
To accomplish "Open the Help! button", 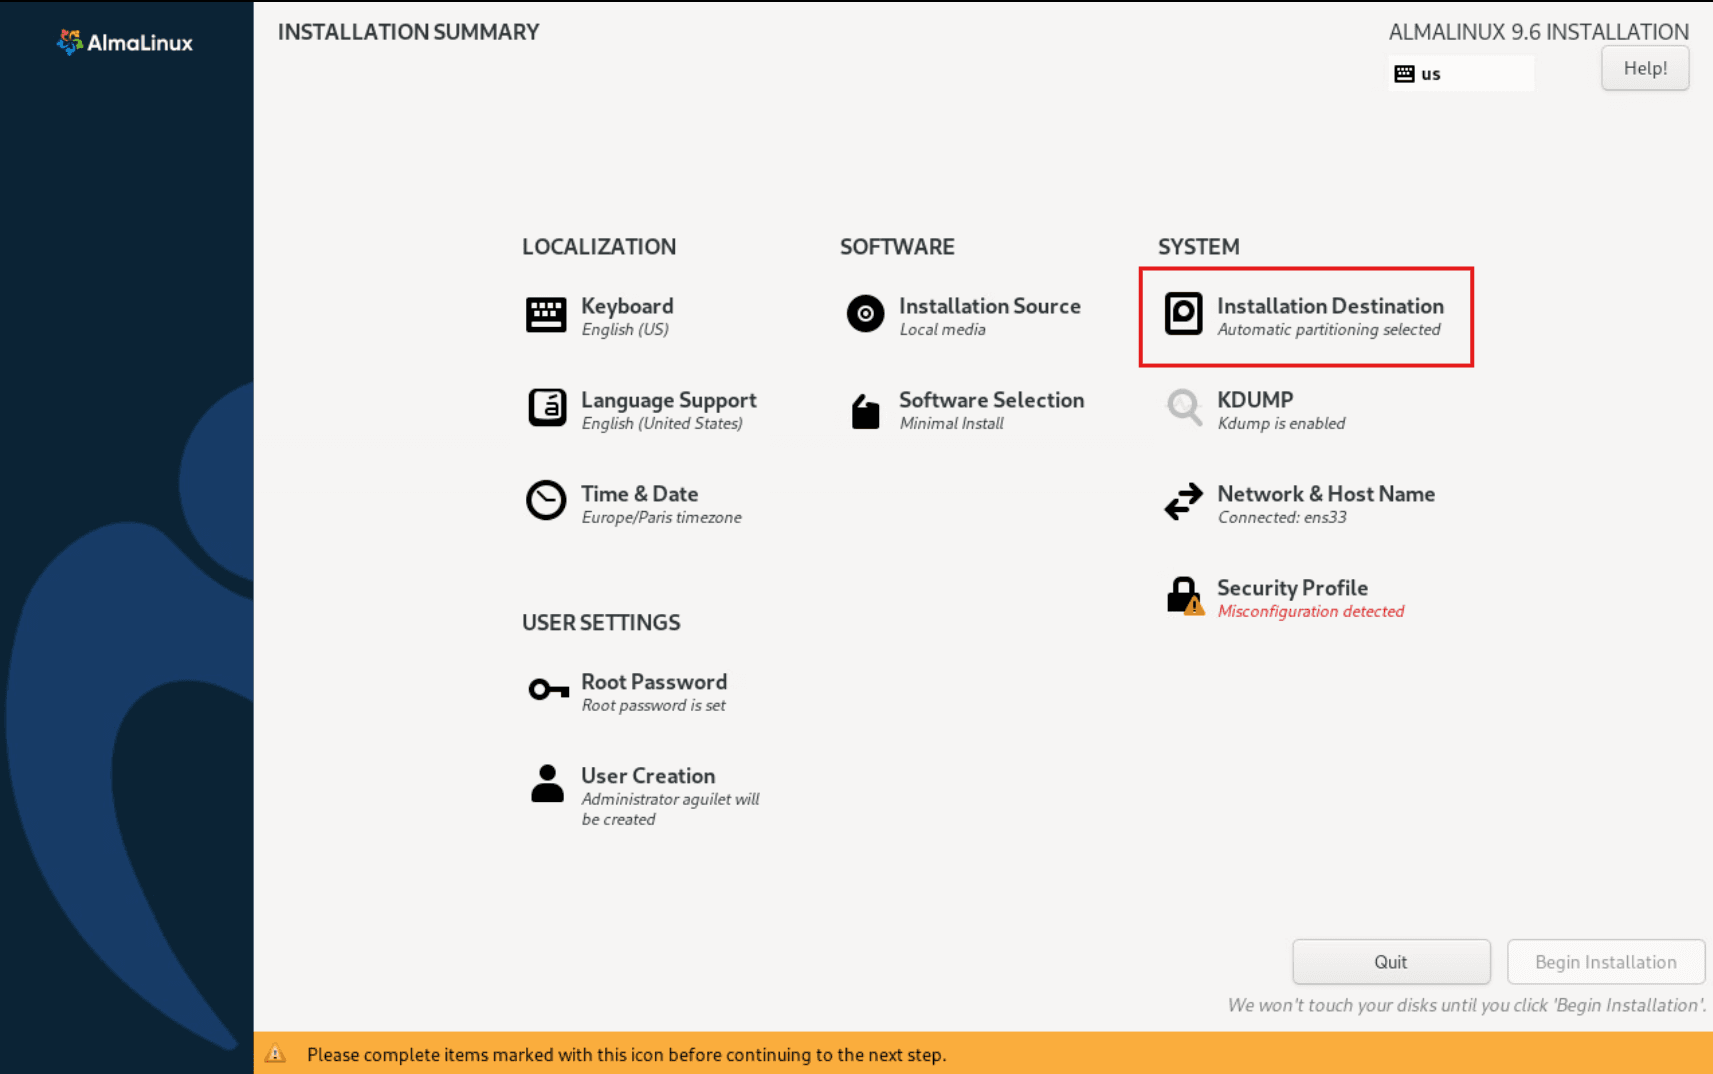I will click(x=1645, y=68).
